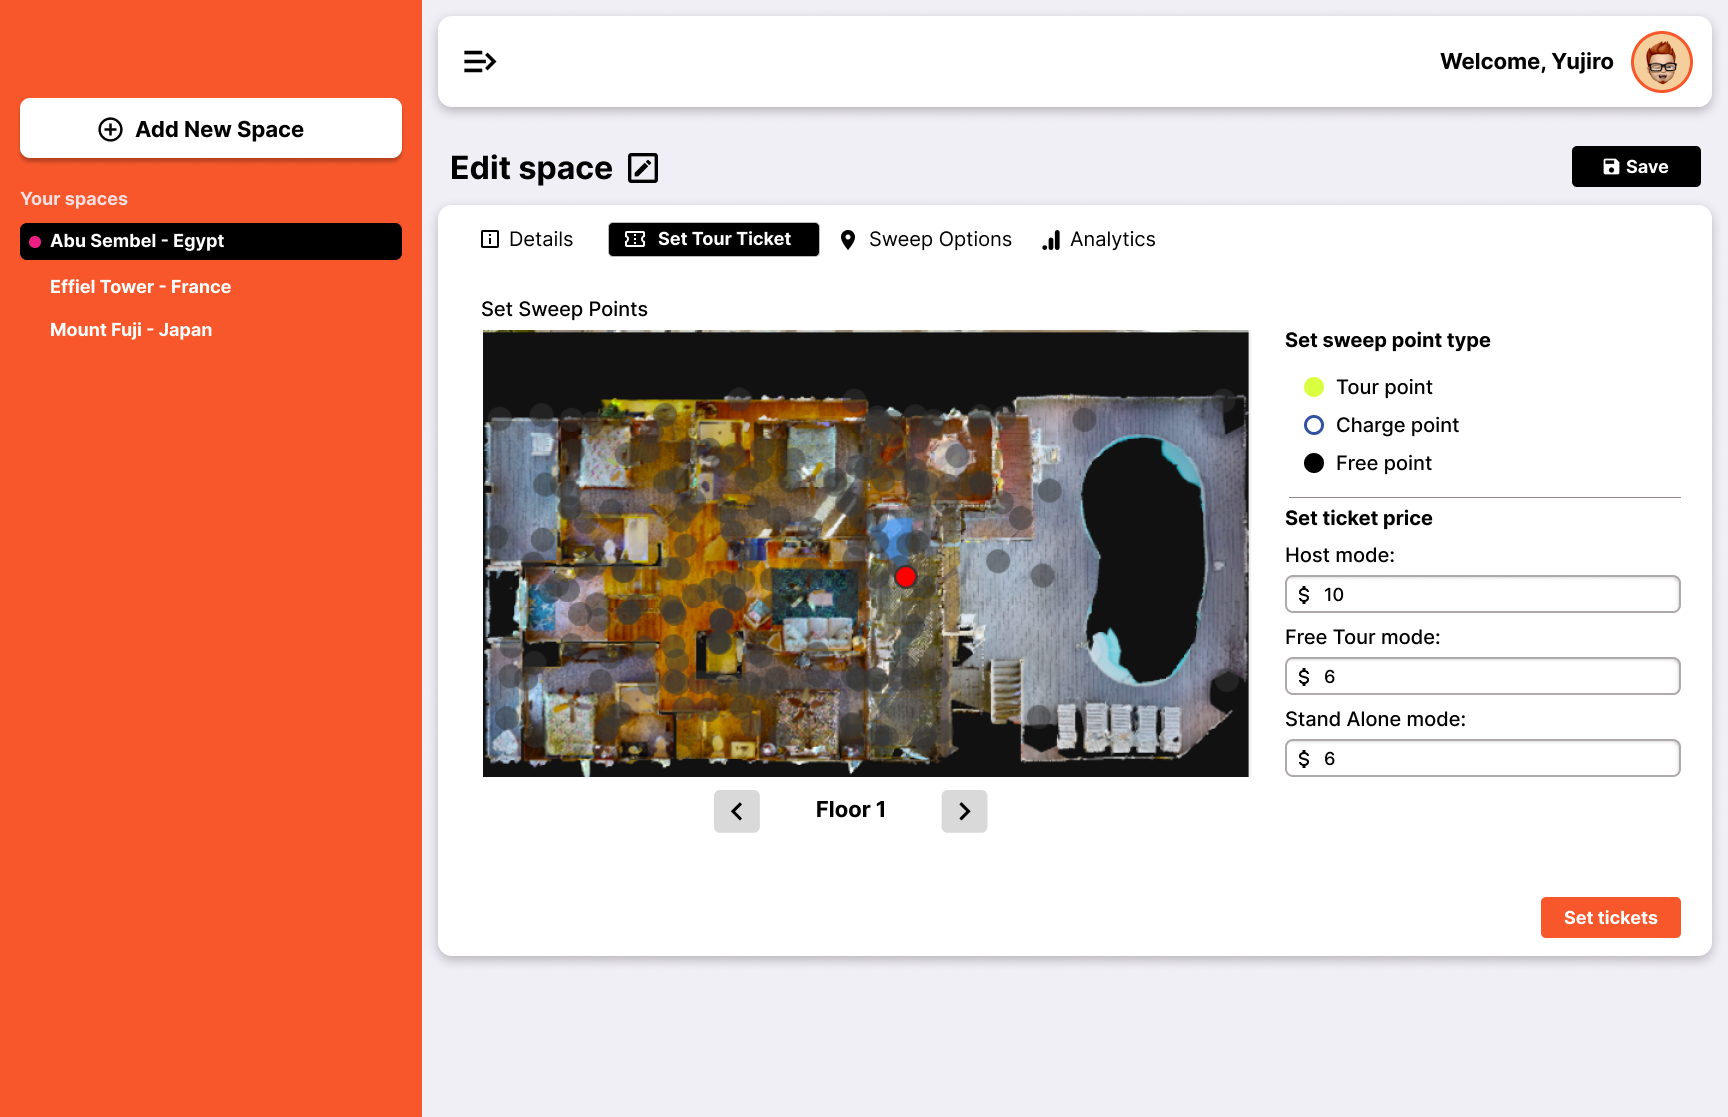
Task: Click the Floor 1 label
Action: pyautogui.click(x=851, y=810)
